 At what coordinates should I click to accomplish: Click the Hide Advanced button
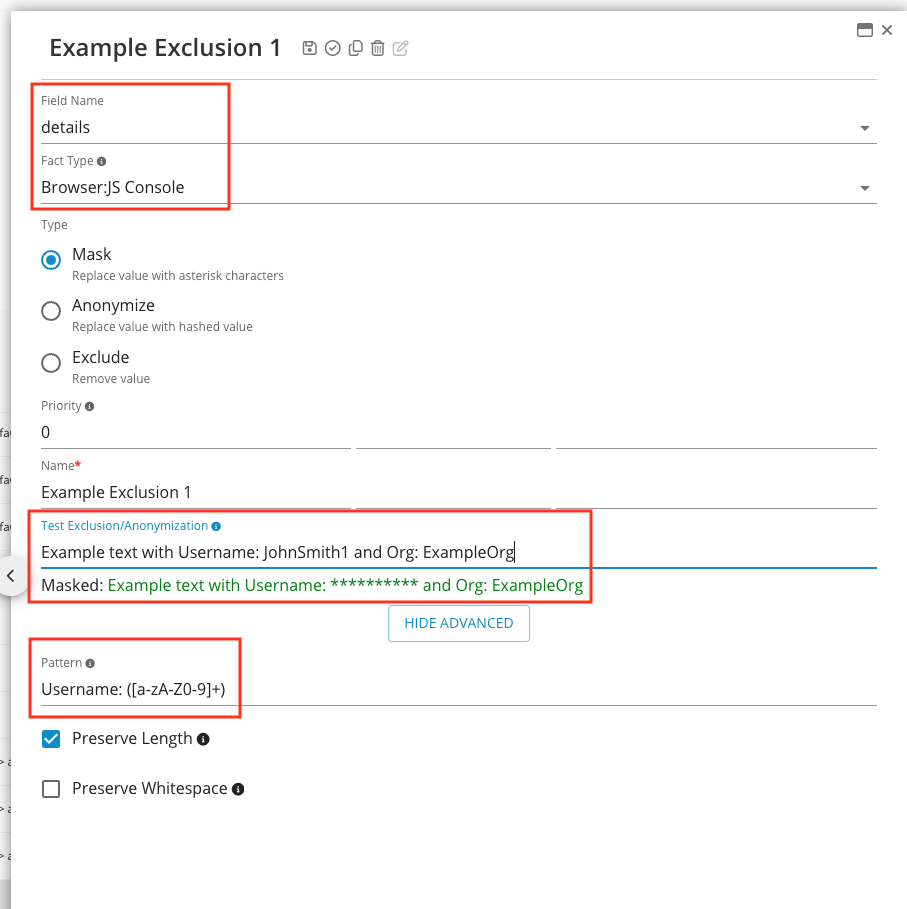coord(458,623)
